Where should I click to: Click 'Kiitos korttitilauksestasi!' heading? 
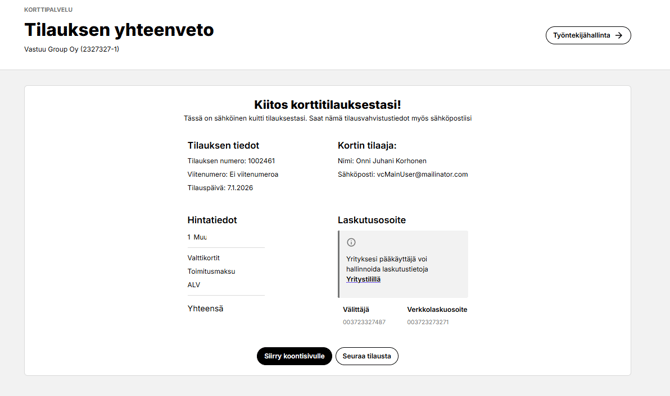328,105
